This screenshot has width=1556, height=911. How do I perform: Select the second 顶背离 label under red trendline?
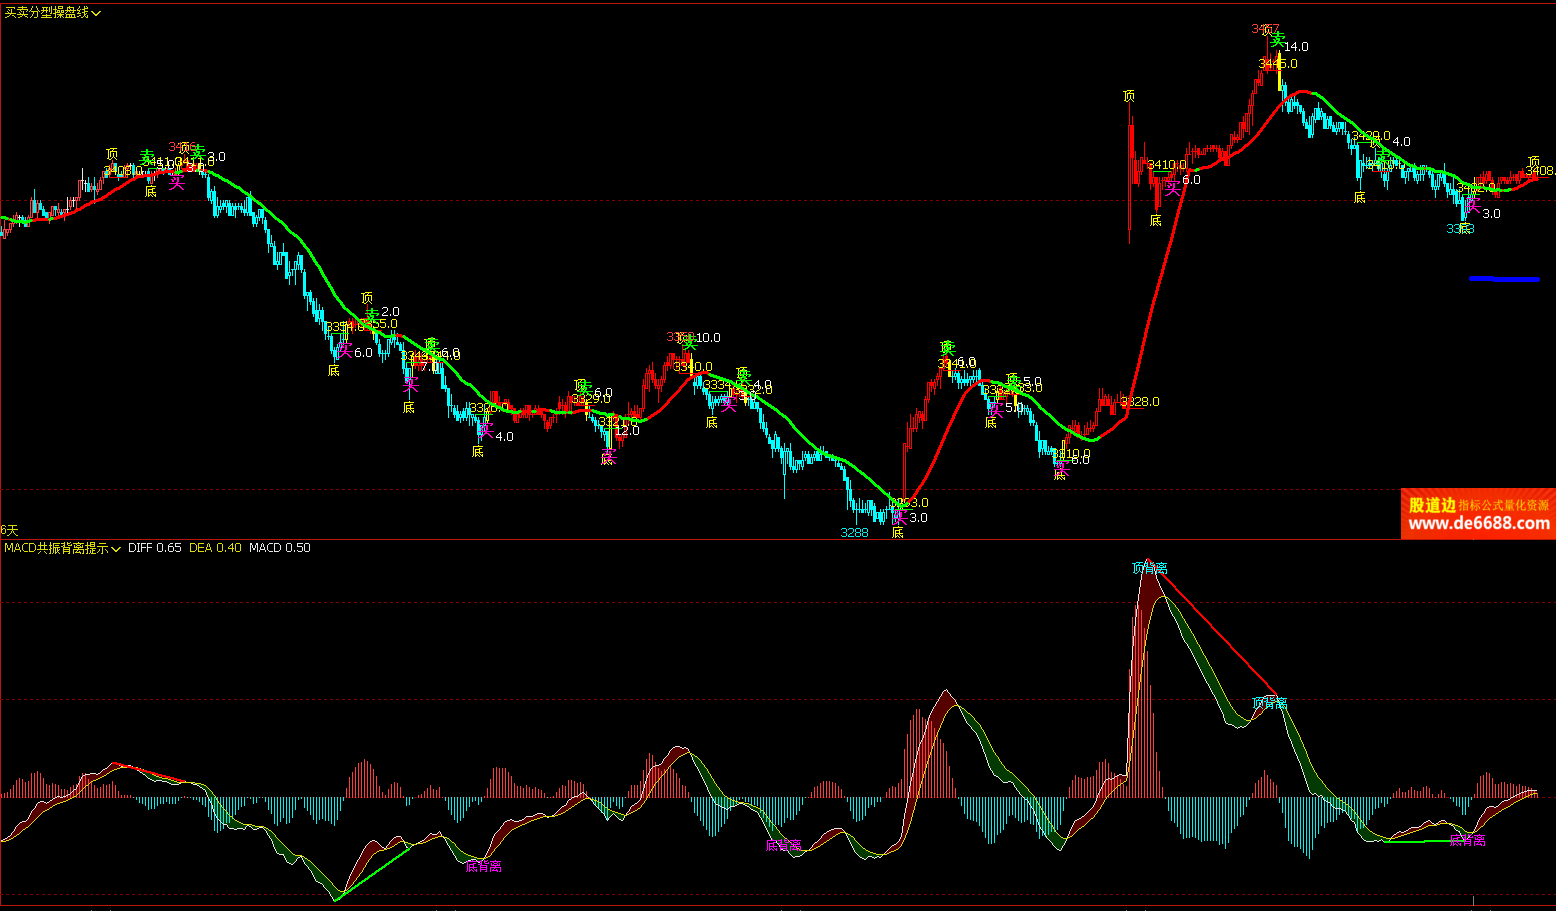1270,703
